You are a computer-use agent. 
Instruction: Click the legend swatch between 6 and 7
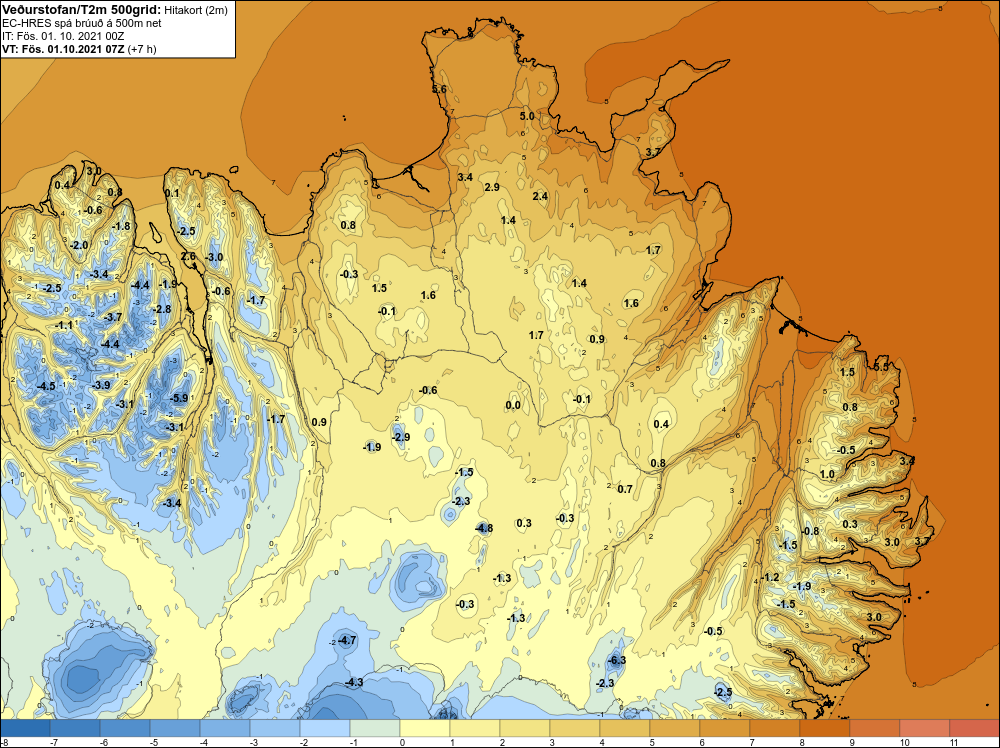725,728
